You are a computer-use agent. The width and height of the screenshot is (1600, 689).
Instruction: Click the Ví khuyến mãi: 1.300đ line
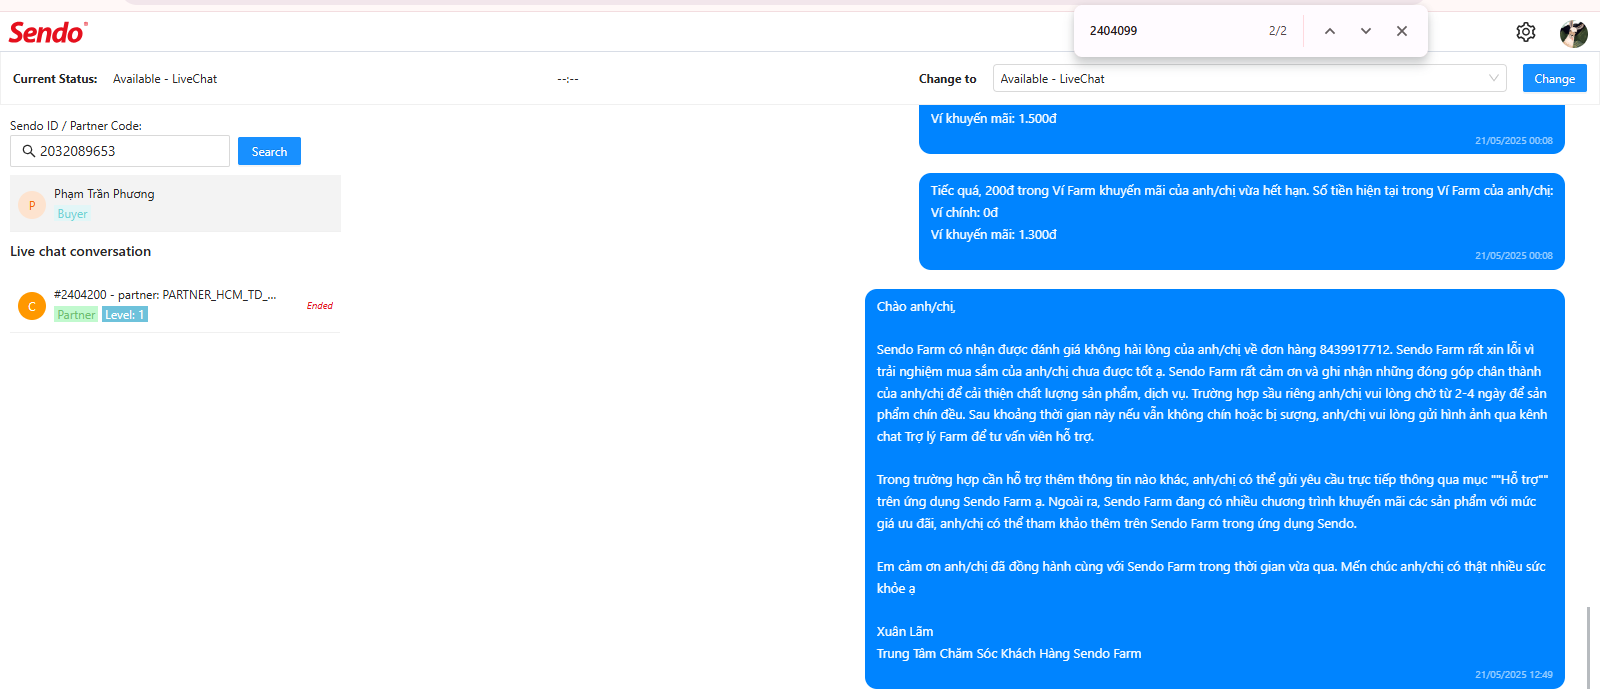(993, 235)
